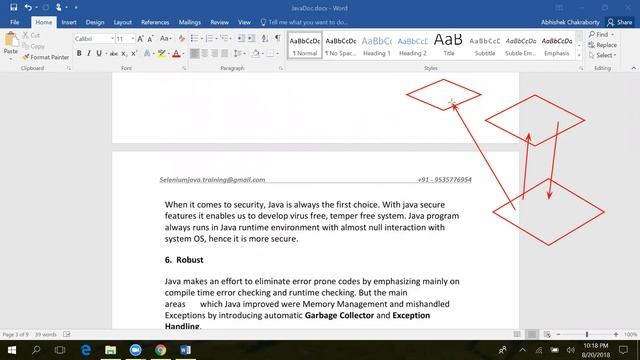Open the File tab
This screenshot has width=640, height=360.
point(15,22)
